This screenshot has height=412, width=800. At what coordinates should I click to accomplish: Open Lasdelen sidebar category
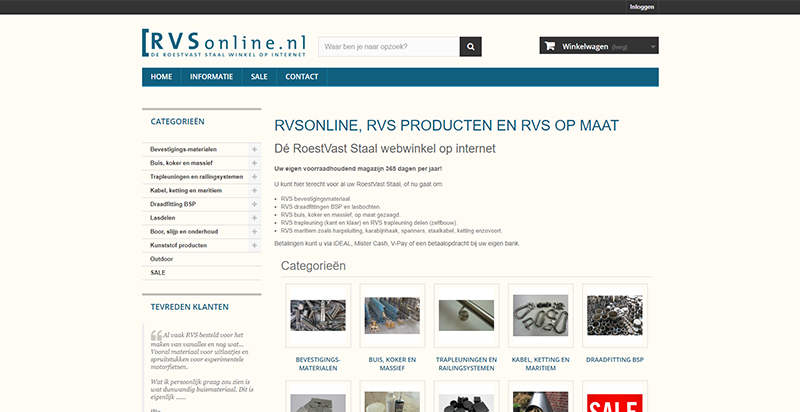pos(163,218)
